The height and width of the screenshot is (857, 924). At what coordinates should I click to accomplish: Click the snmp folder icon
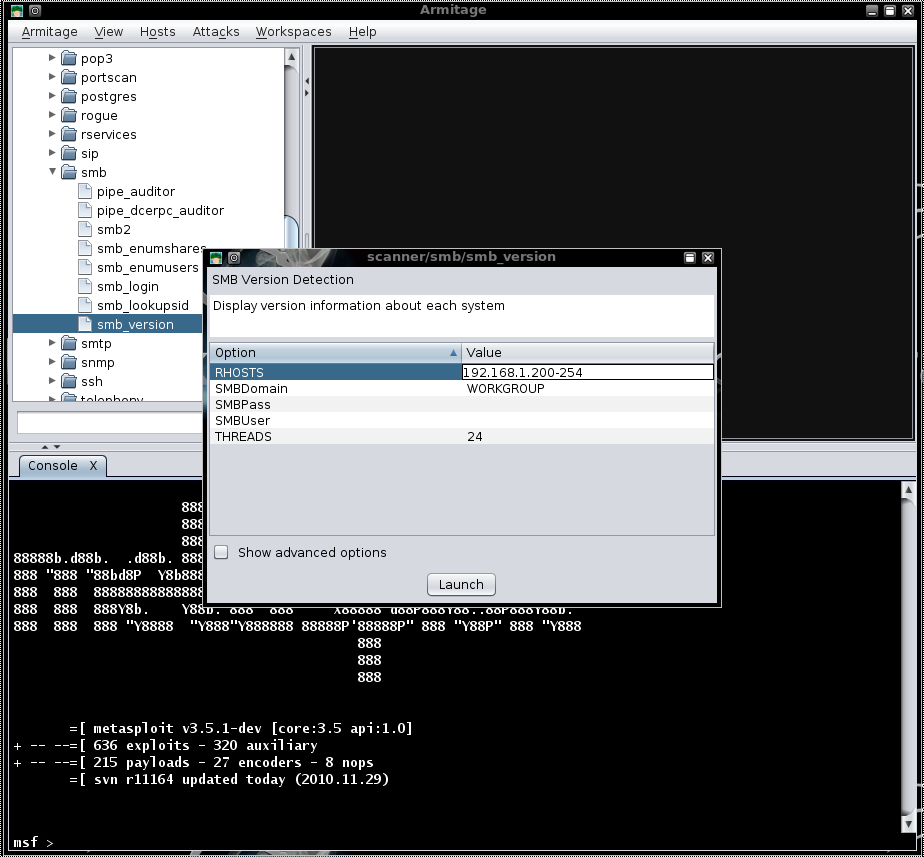69,362
